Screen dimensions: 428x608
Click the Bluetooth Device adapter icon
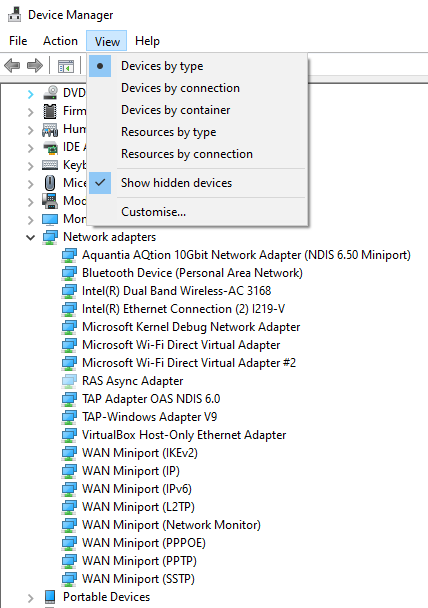pos(69,273)
